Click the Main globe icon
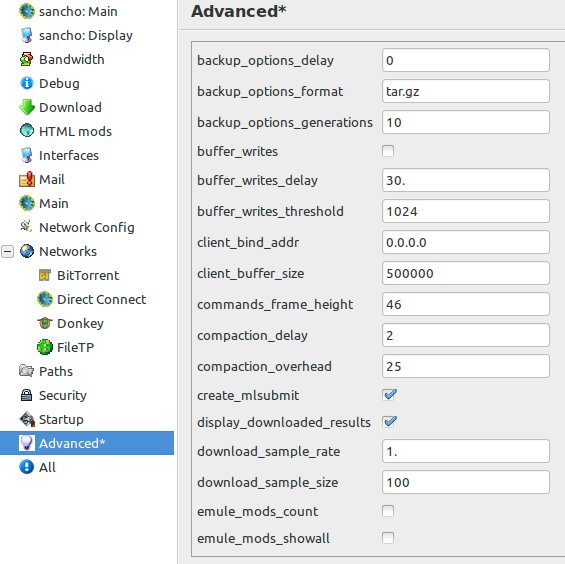The width and height of the screenshot is (565, 564). pos(27,203)
